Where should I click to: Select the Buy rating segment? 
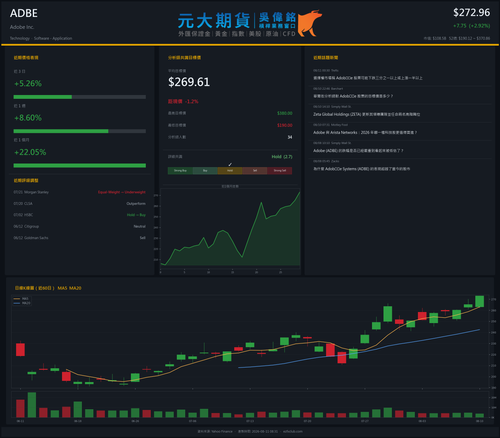pyautogui.click(x=205, y=171)
